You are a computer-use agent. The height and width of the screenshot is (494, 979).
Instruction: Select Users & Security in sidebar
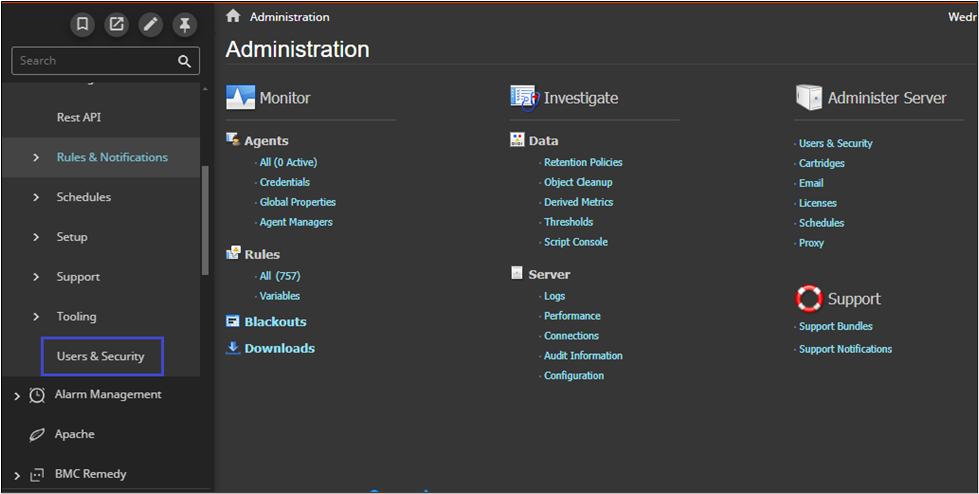[100, 356]
